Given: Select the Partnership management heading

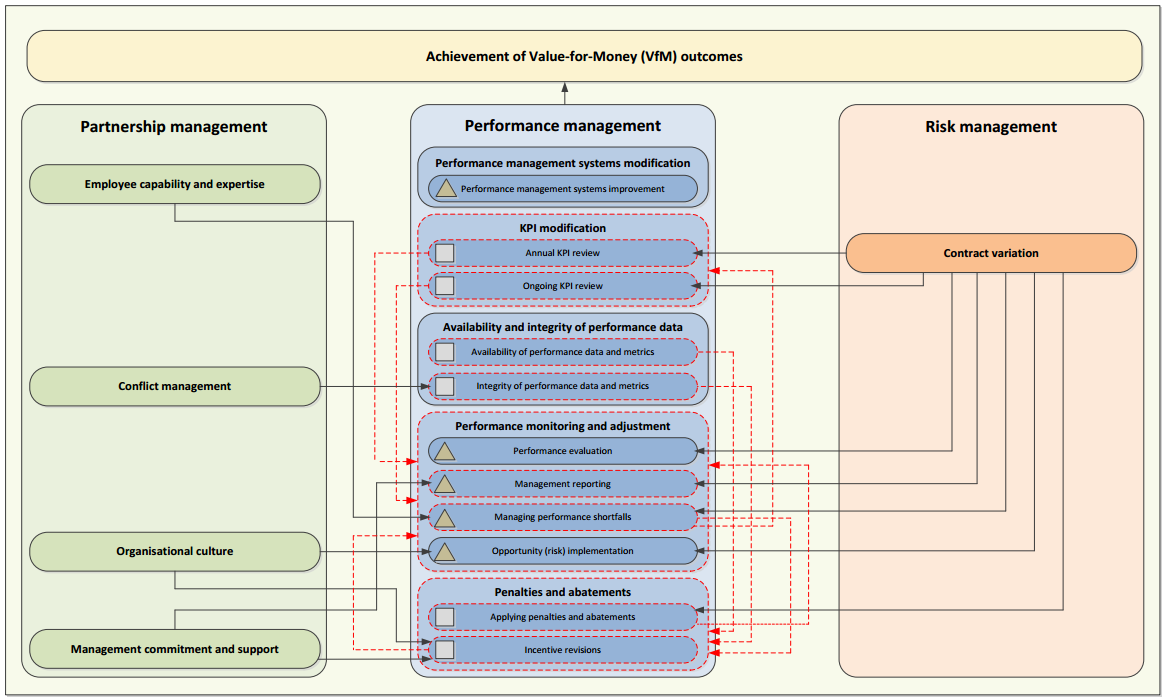Looking at the screenshot, I should coord(174,126).
